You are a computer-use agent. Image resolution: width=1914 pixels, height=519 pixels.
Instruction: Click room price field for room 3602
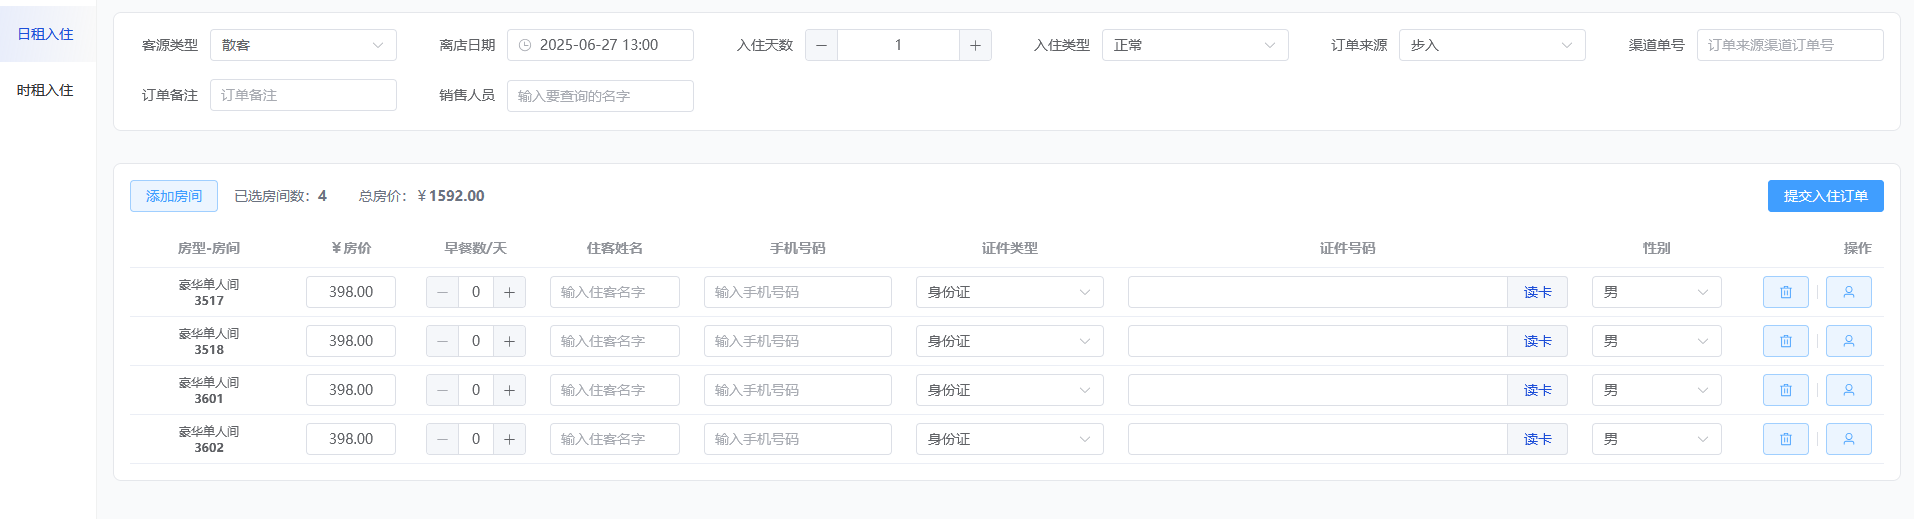click(351, 439)
